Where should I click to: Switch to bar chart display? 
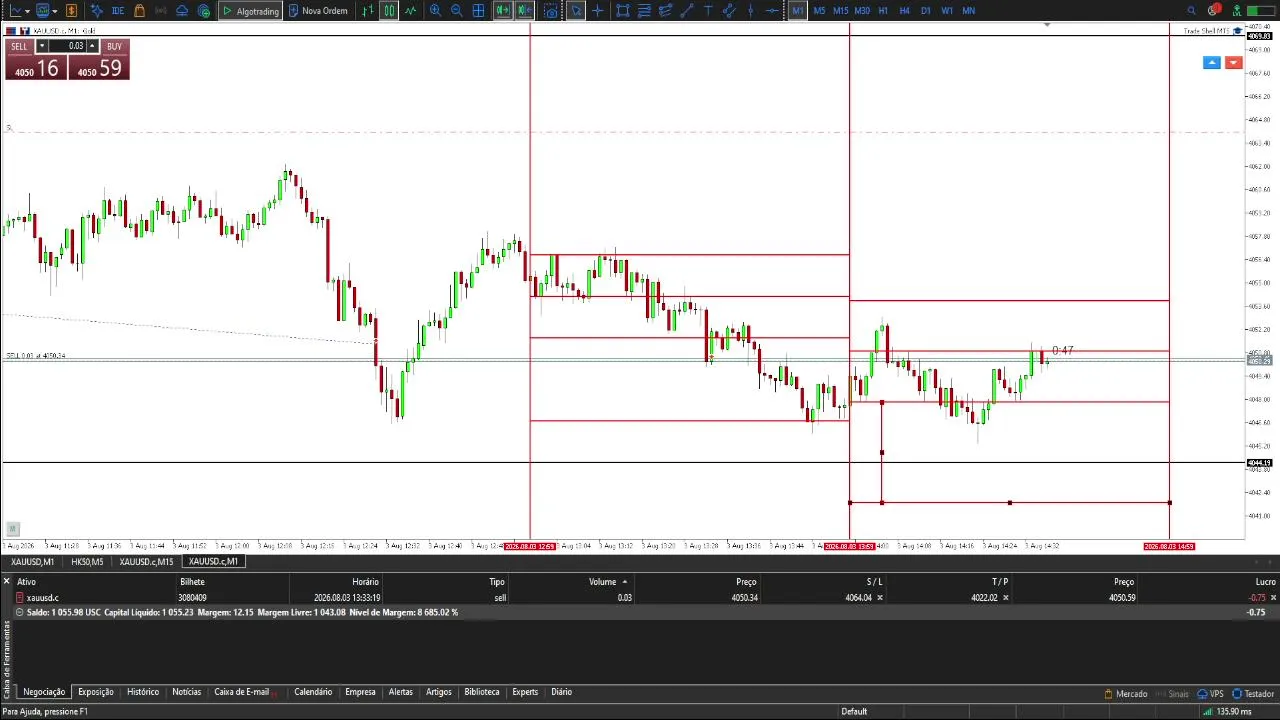[368, 10]
